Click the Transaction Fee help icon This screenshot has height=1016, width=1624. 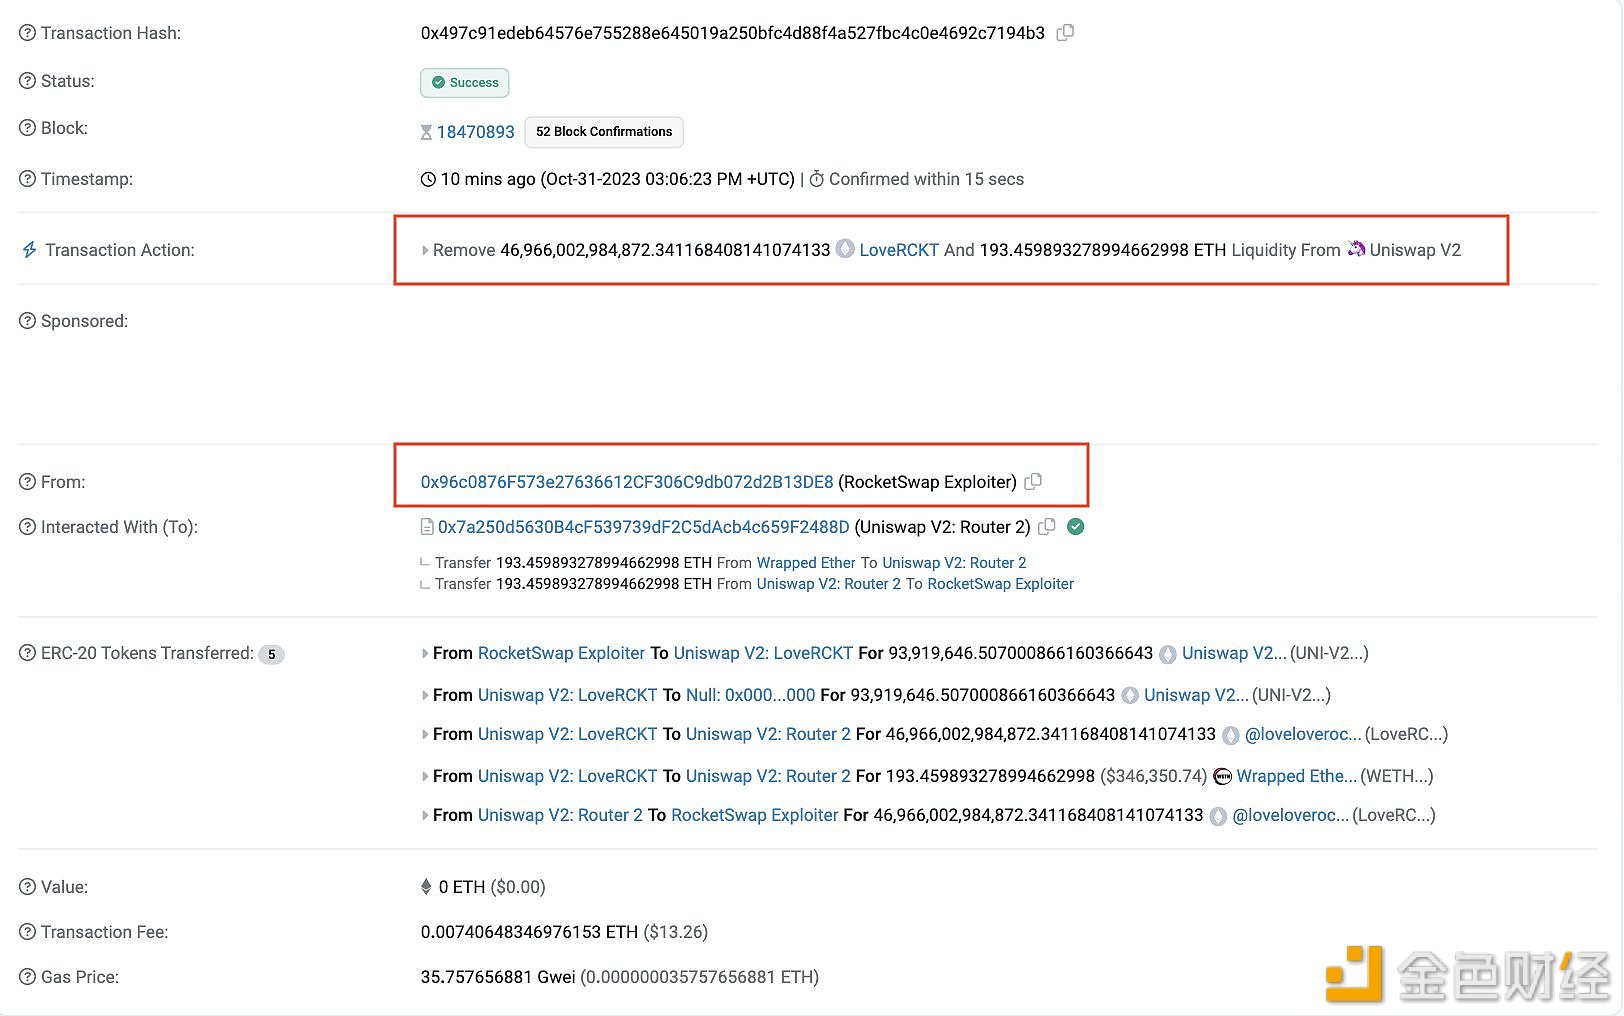(x=27, y=932)
